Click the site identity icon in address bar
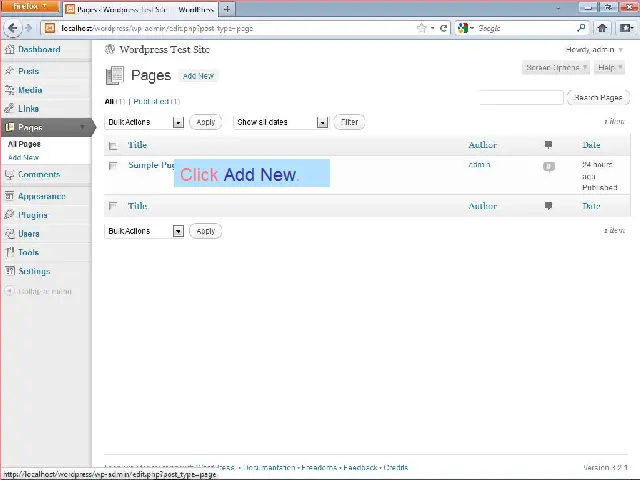Viewport: 640px width, 480px height. point(50,28)
